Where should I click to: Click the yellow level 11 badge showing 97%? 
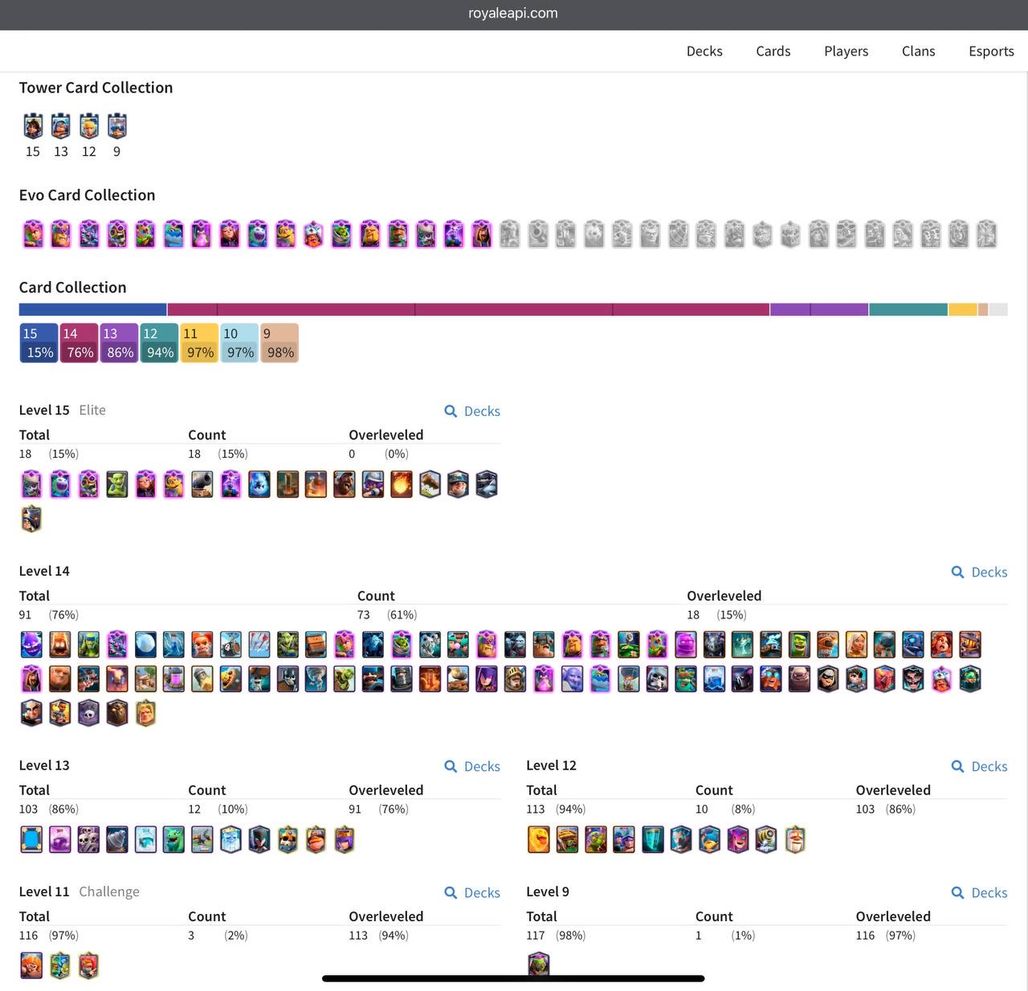pyautogui.click(x=199, y=343)
